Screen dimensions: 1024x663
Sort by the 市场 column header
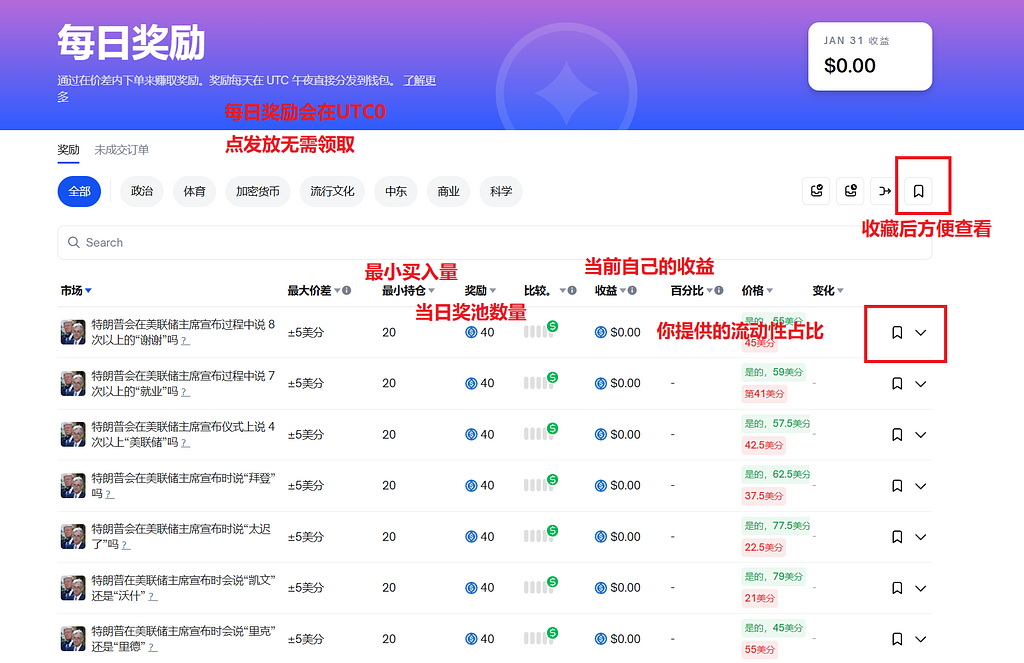[75, 291]
